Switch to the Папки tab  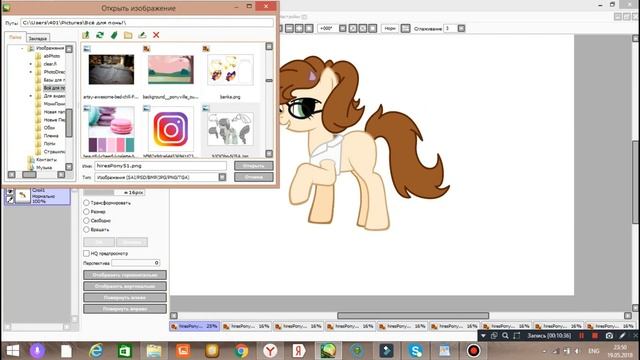pyautogui.click(x=16, y=37)
